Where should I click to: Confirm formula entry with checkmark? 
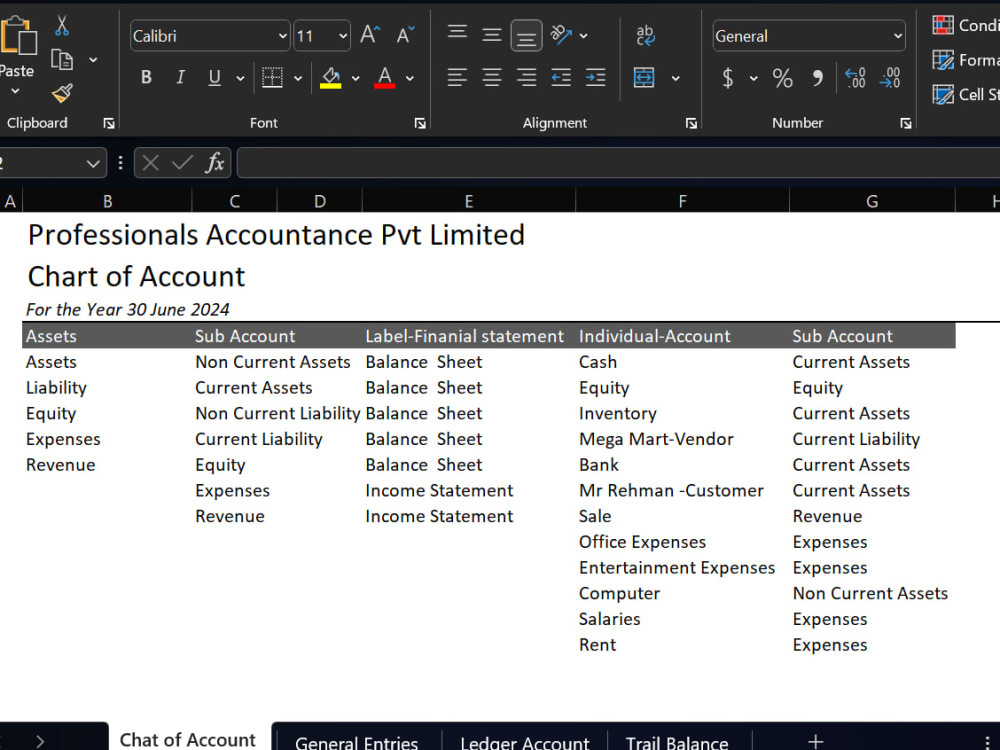click(182, 163)
